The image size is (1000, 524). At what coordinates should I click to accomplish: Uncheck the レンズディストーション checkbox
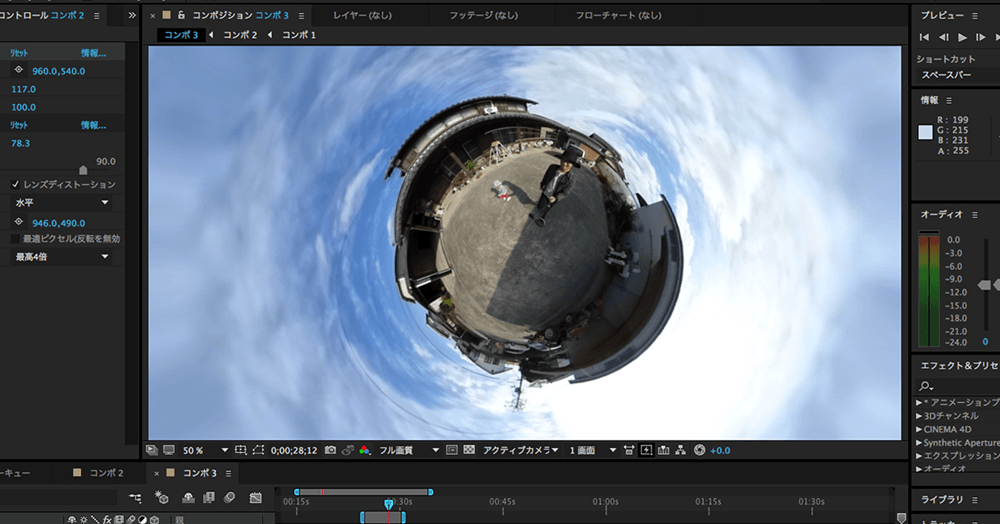tap(15, 185)
